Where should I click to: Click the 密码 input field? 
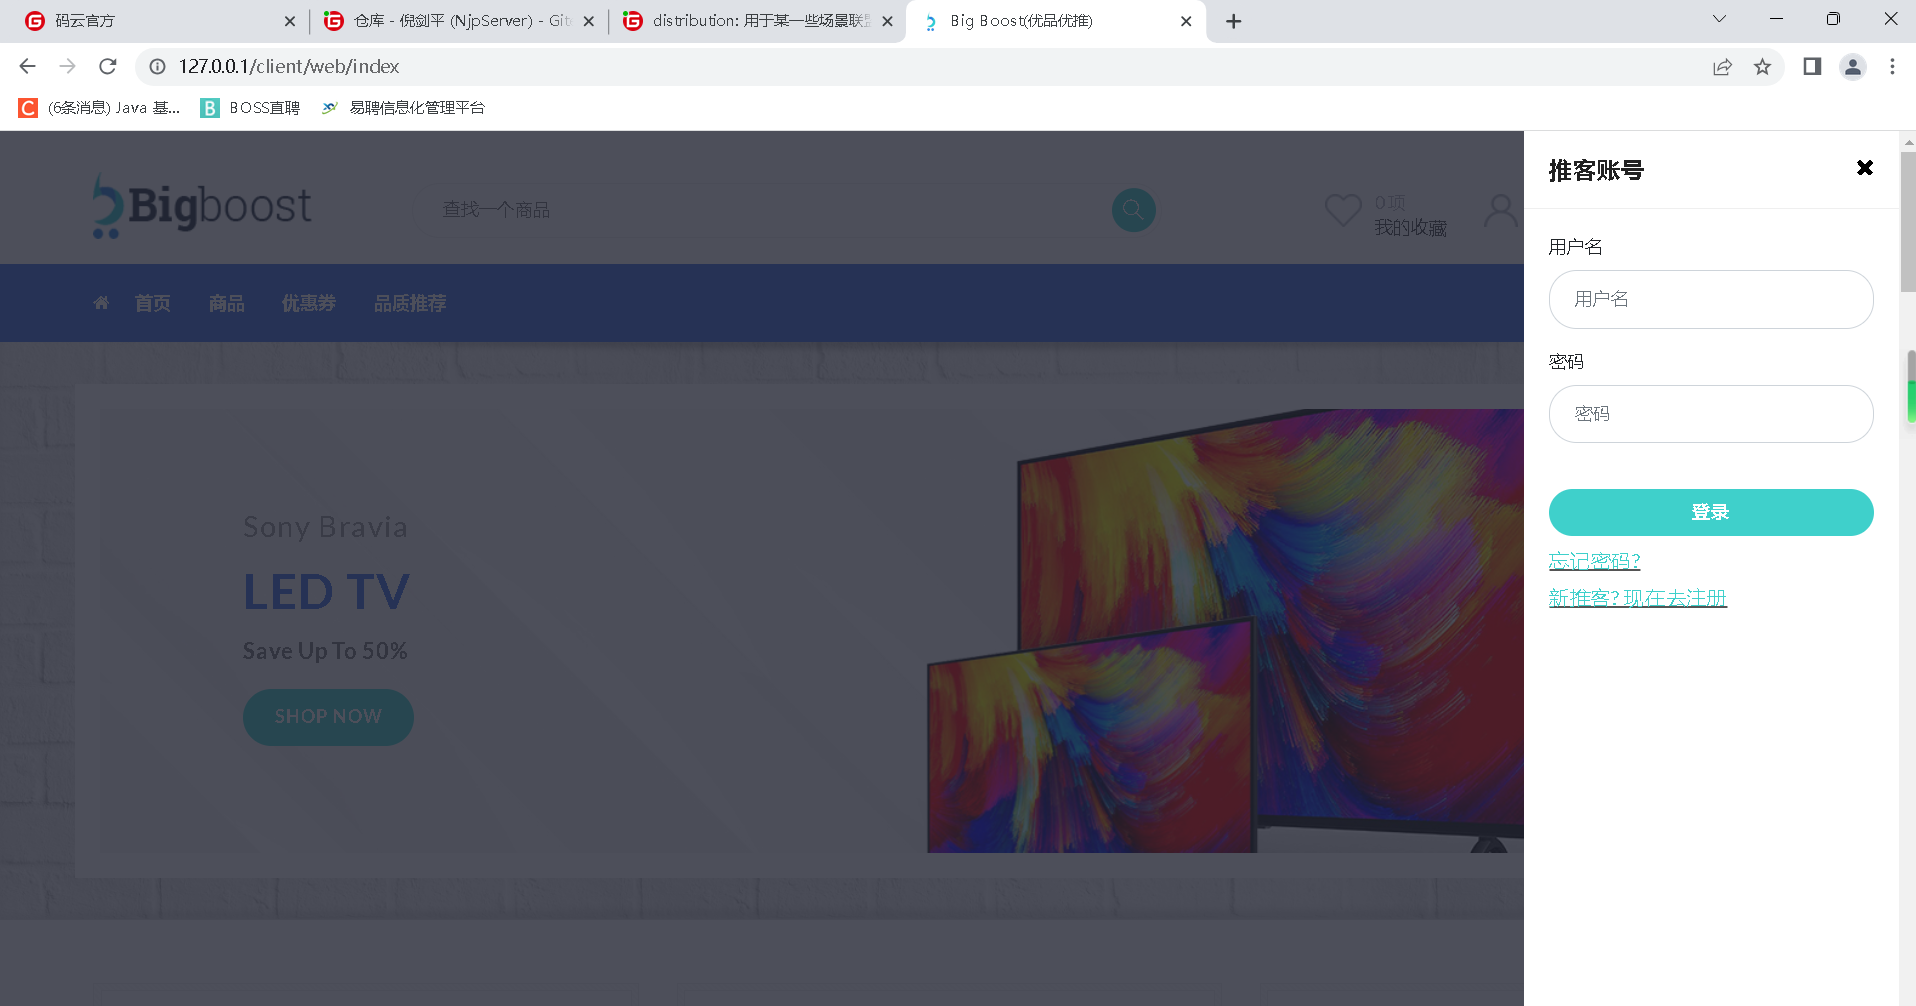(1711, 414)
